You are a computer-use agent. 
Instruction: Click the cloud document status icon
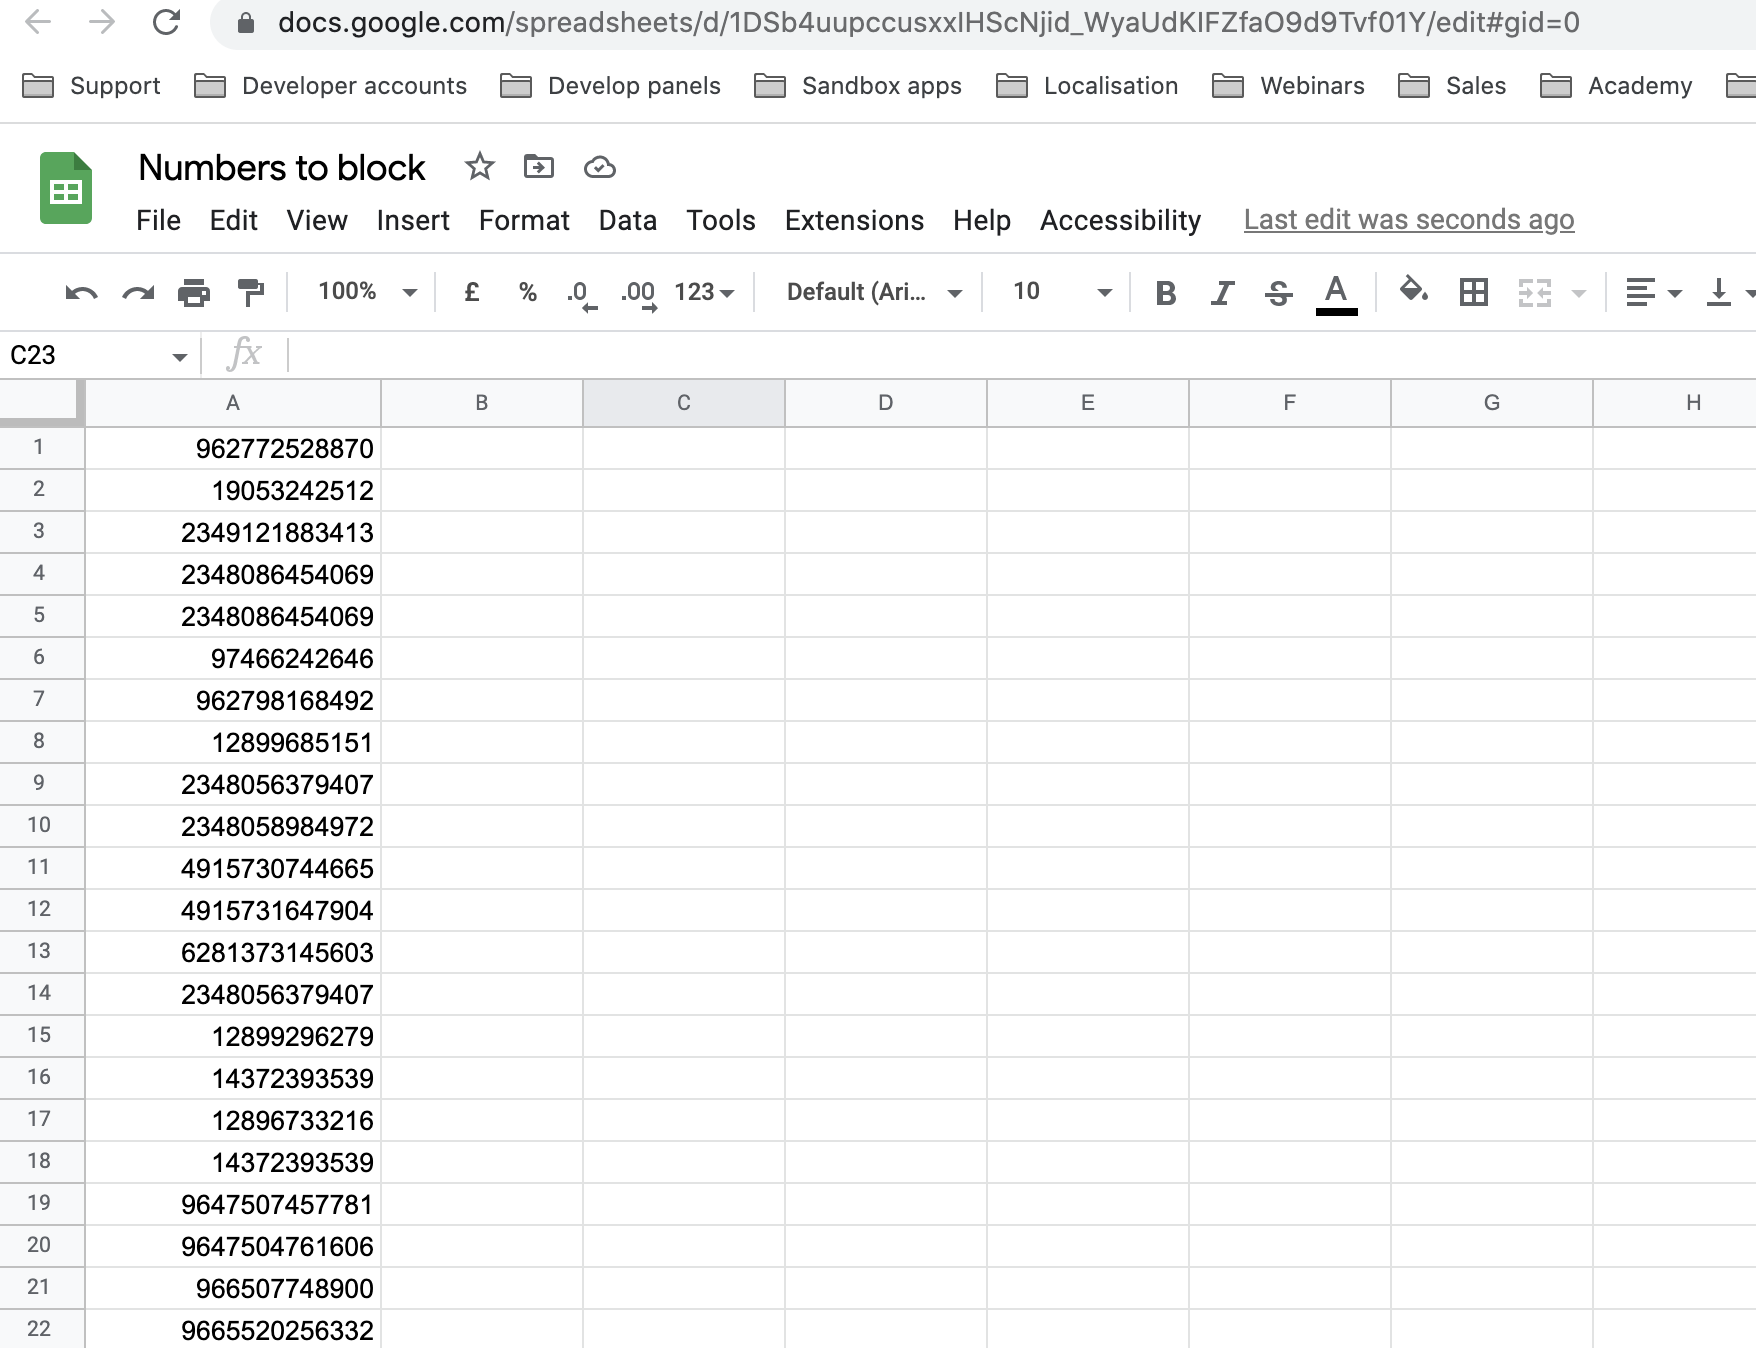tap(599, 167)
